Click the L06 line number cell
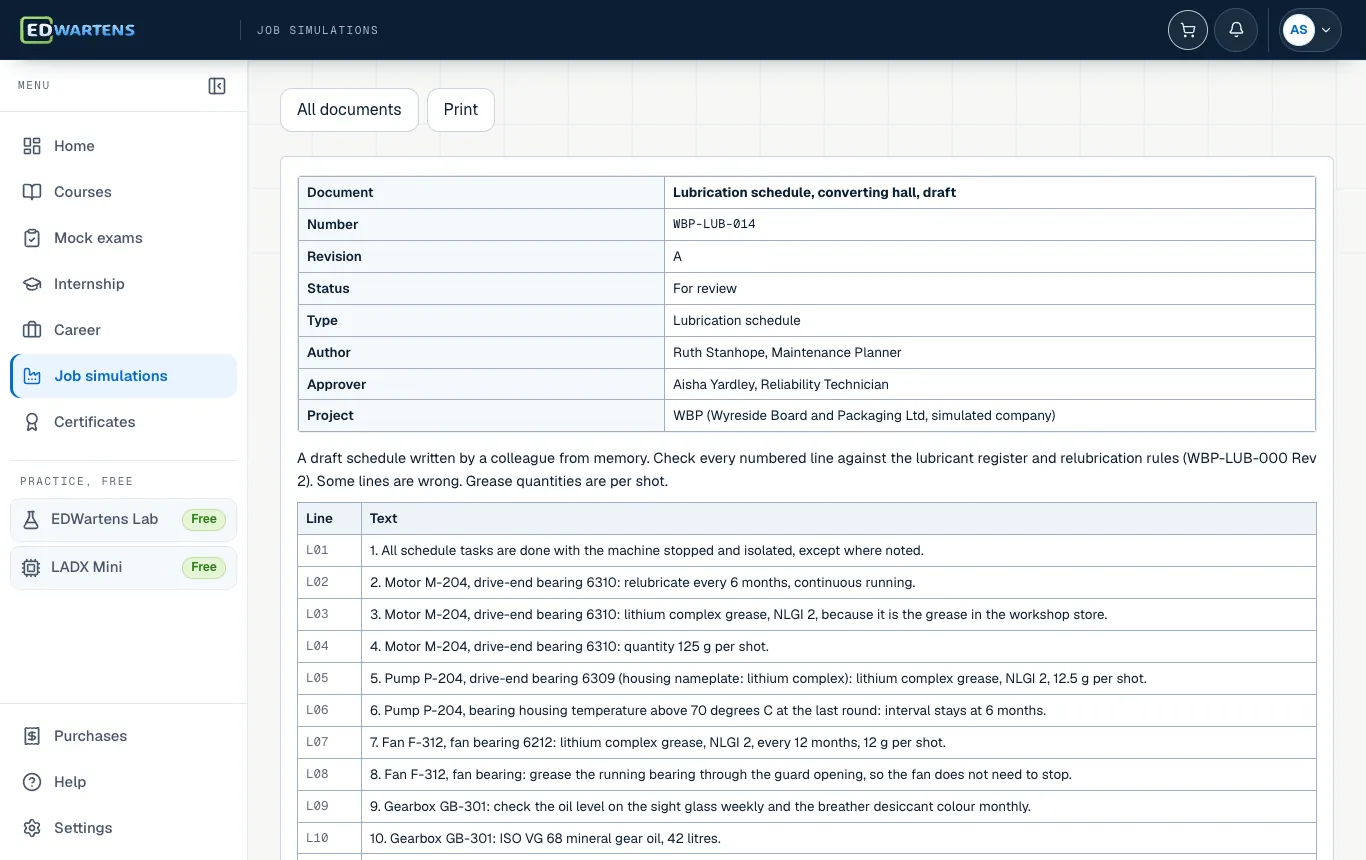1366x860 pixels. pyautogui.click(x=330, y=711)
